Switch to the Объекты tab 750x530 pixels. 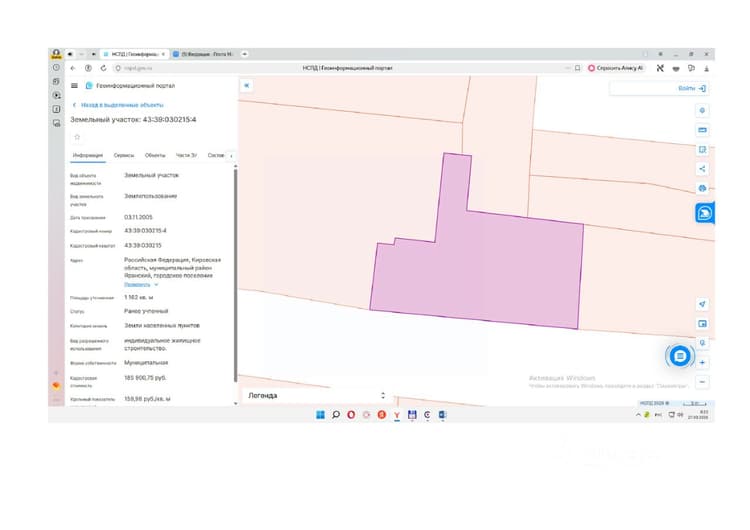pos(155,155)
